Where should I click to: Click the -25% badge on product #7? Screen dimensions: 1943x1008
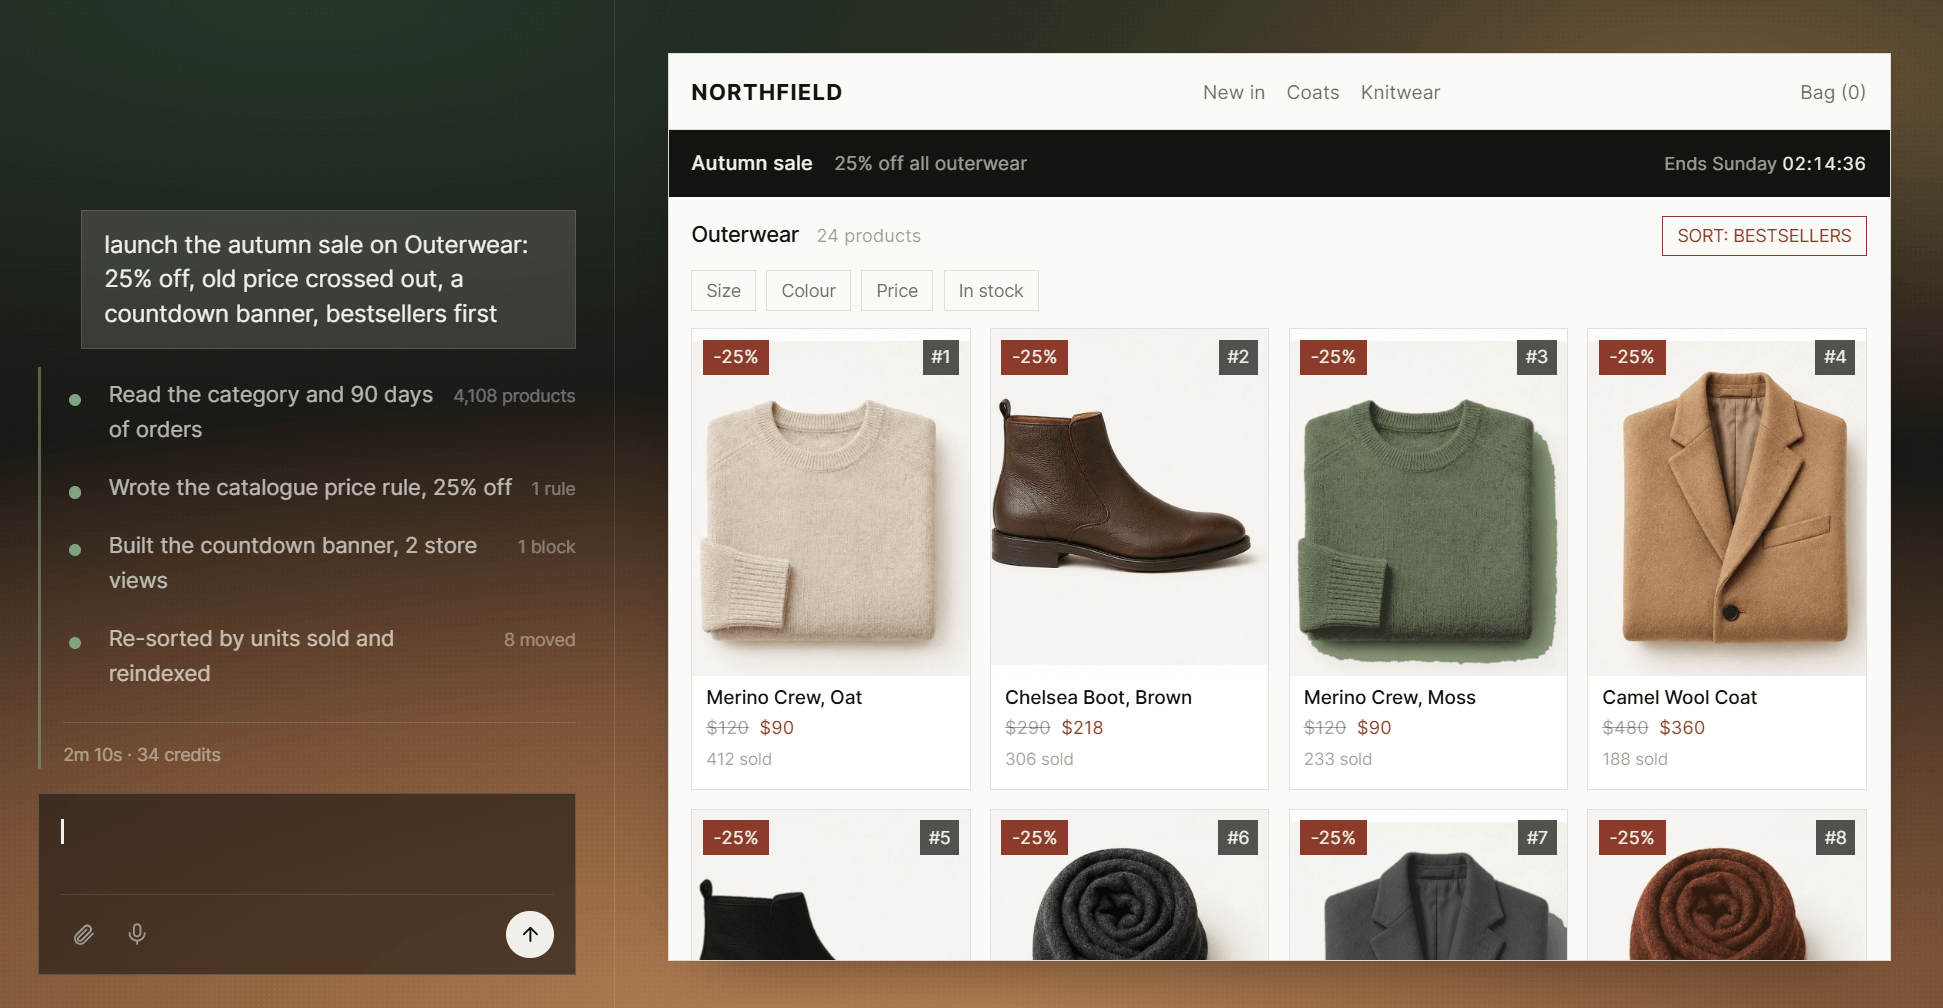click(1333, 838)
